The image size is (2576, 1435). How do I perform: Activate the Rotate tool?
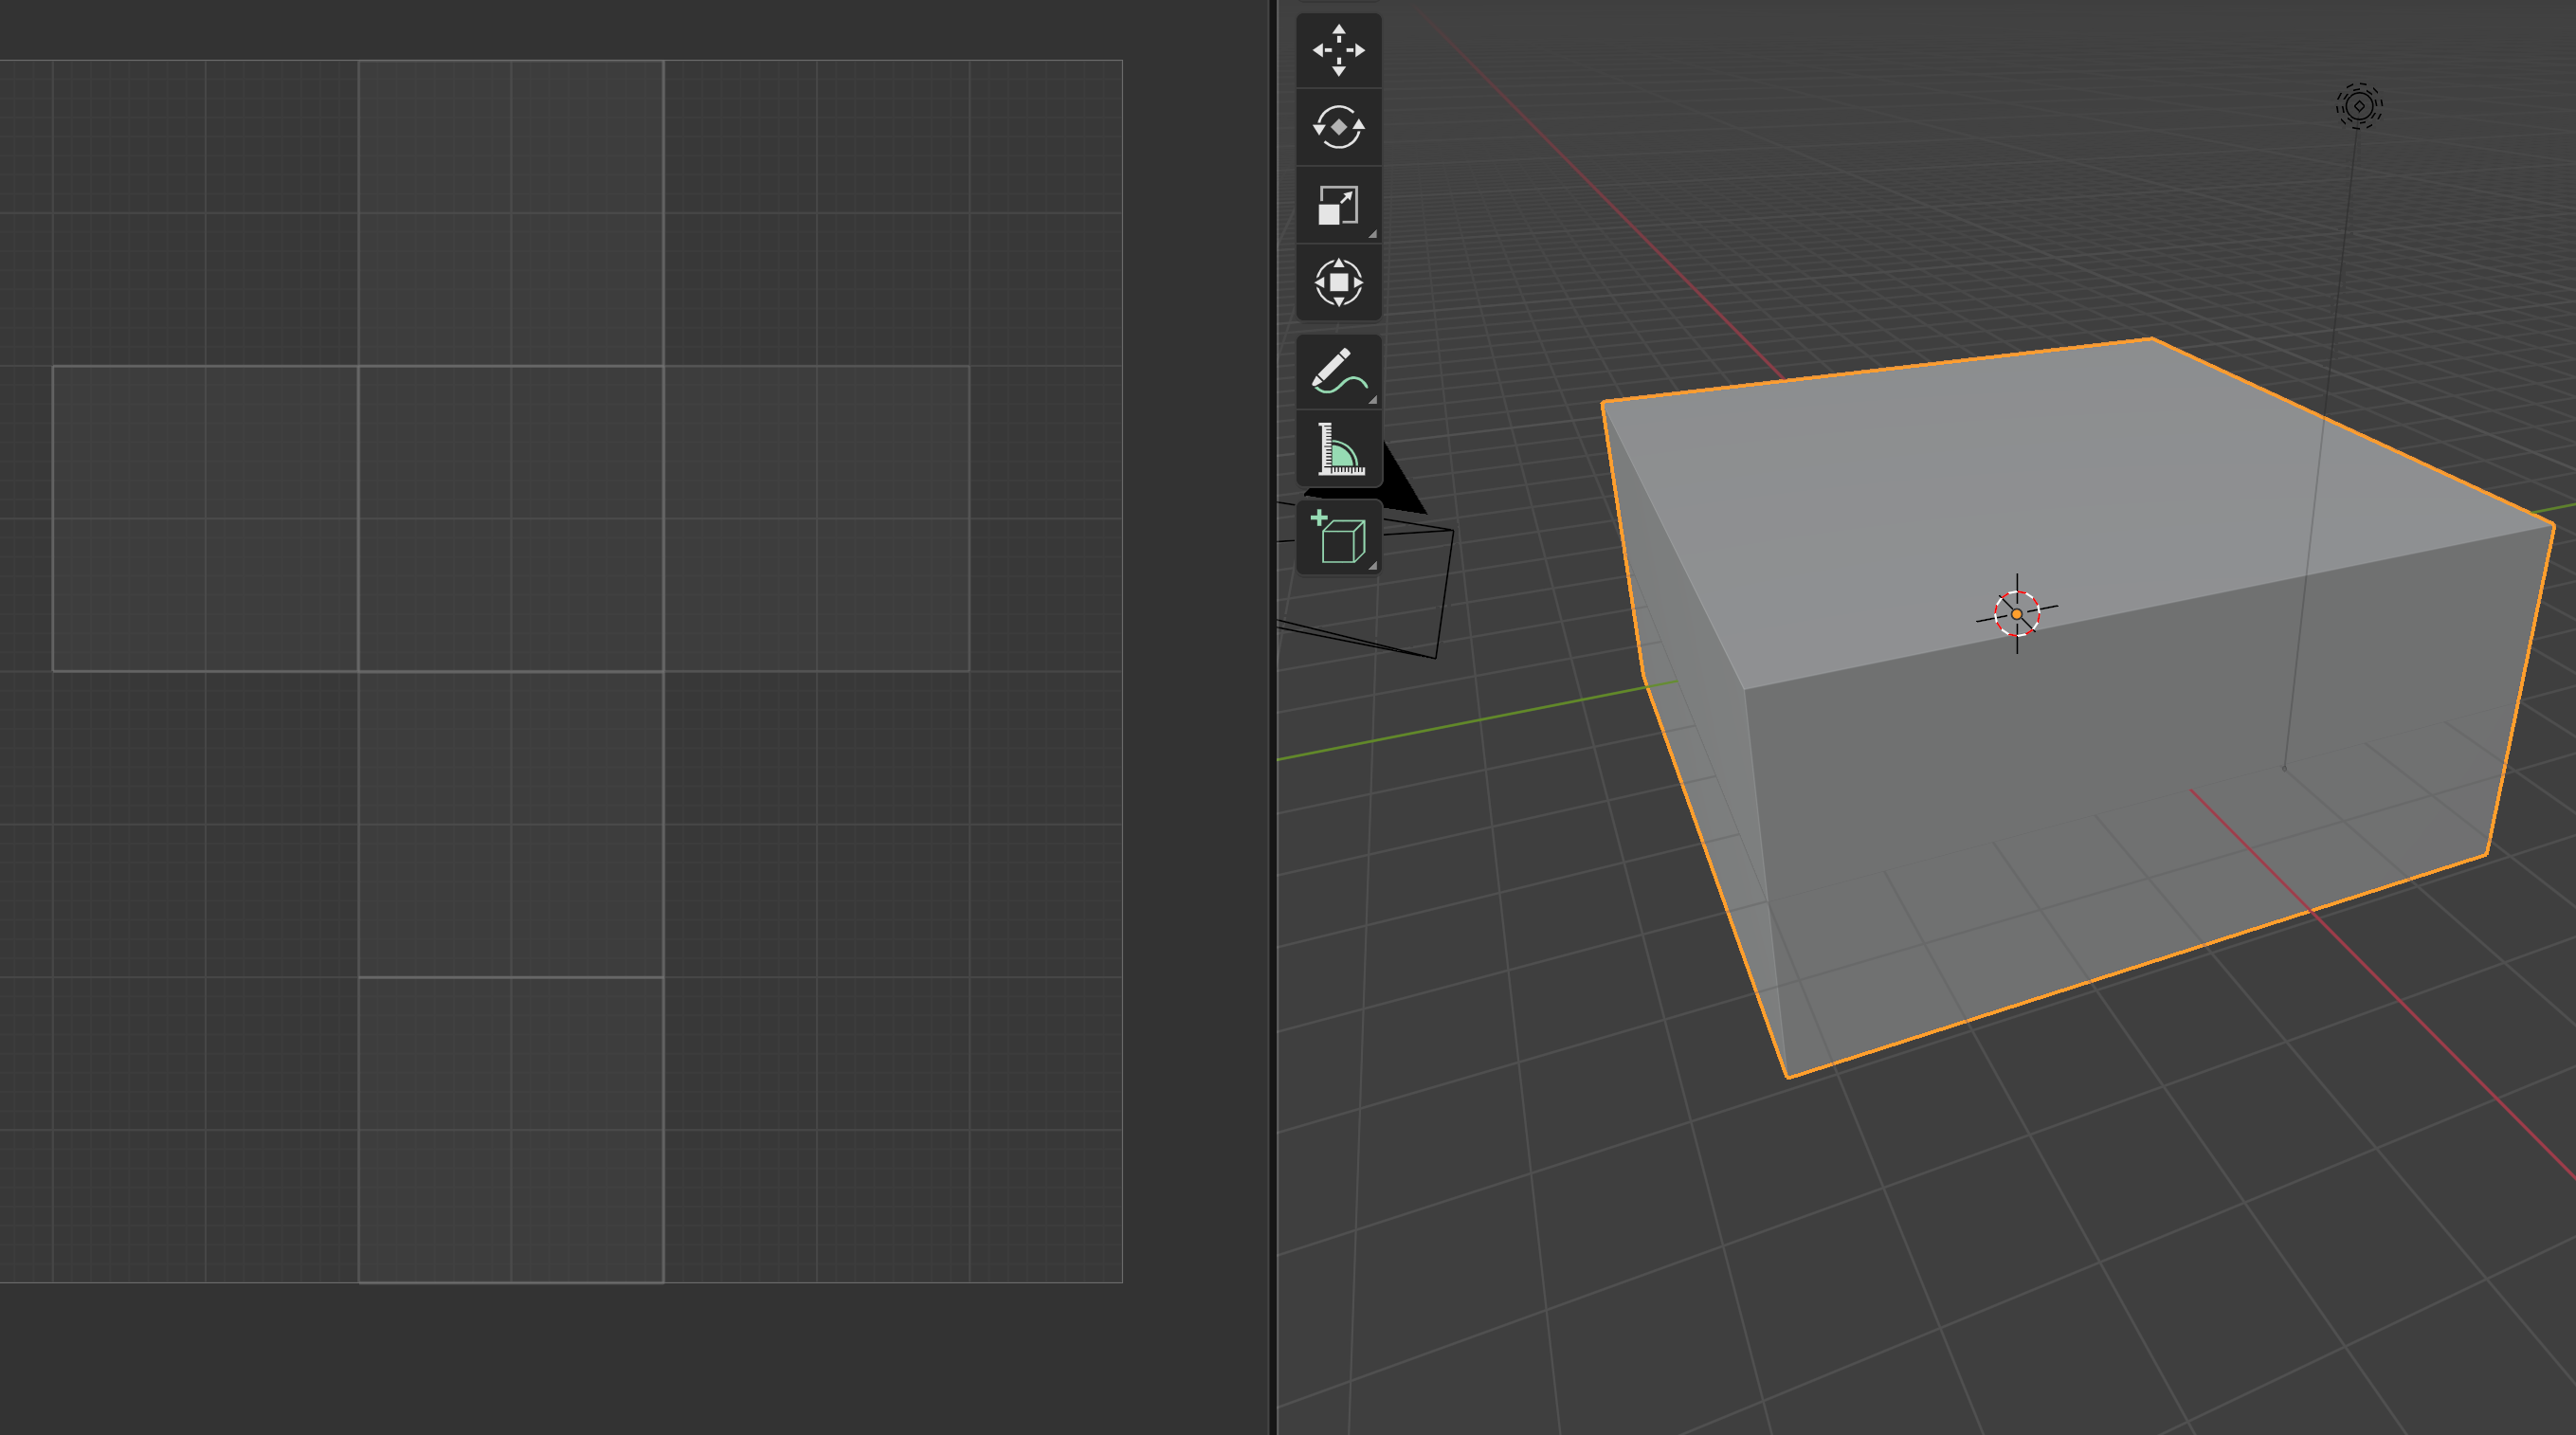coord(1338,127)
